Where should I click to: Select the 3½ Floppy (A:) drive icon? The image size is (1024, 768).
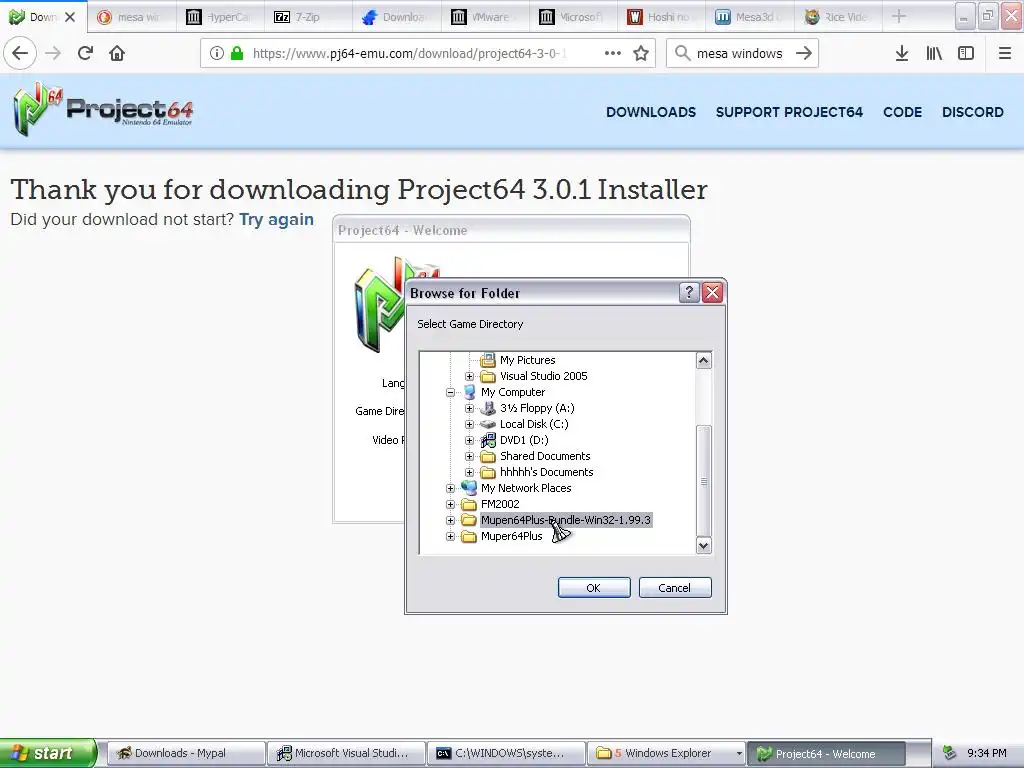[488, 408]
